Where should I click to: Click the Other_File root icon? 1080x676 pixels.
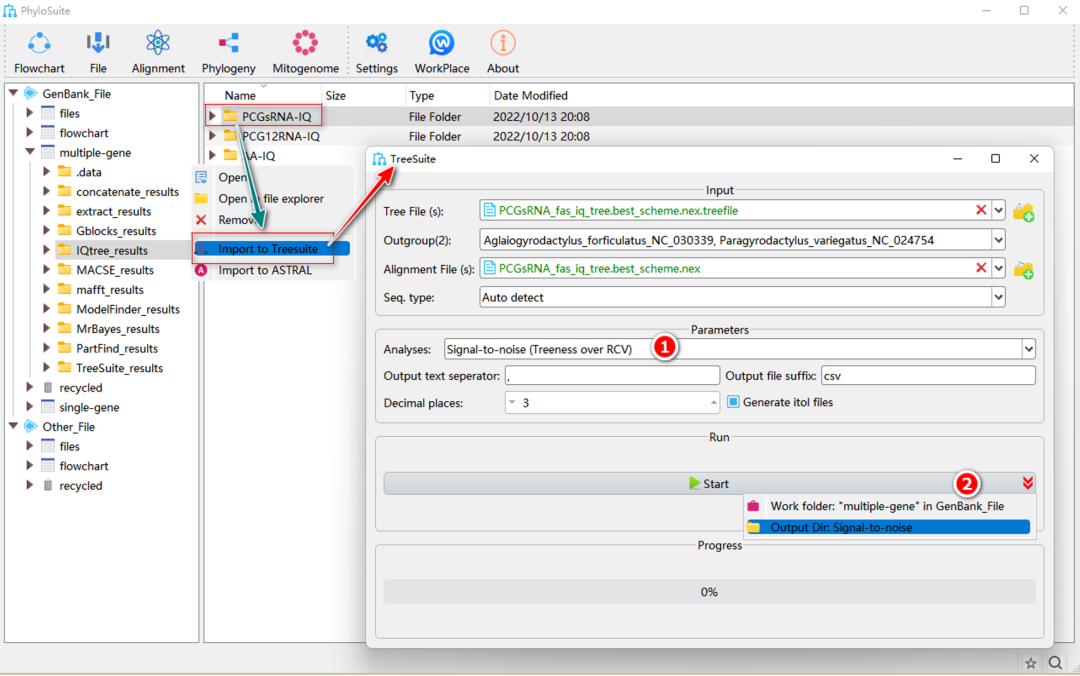30,427
